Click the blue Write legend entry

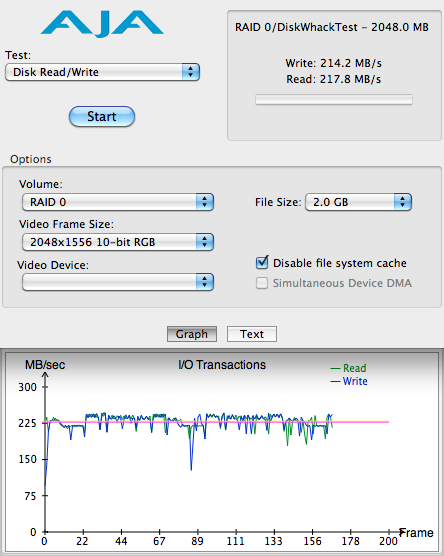point(349,381)
